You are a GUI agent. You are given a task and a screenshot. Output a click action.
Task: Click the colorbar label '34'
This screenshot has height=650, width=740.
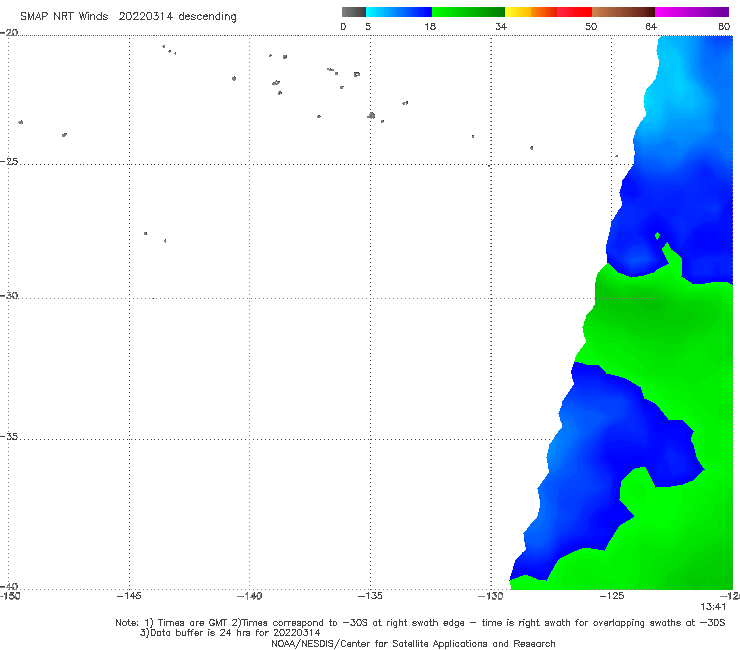point(501,27)
